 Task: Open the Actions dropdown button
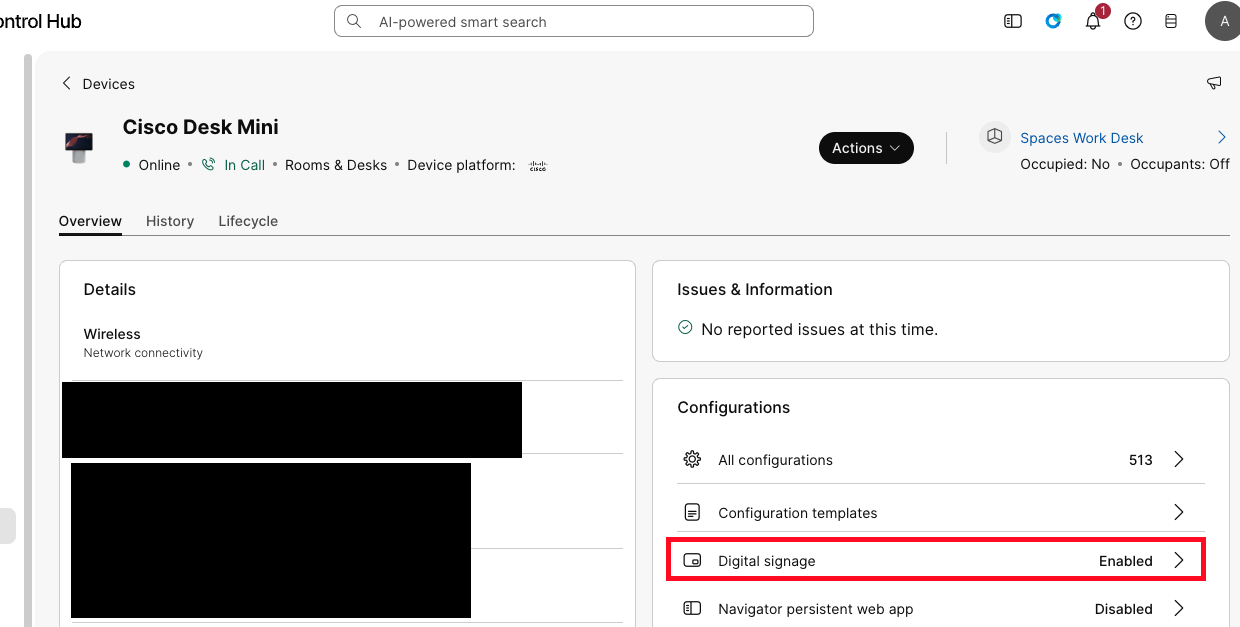866,148
